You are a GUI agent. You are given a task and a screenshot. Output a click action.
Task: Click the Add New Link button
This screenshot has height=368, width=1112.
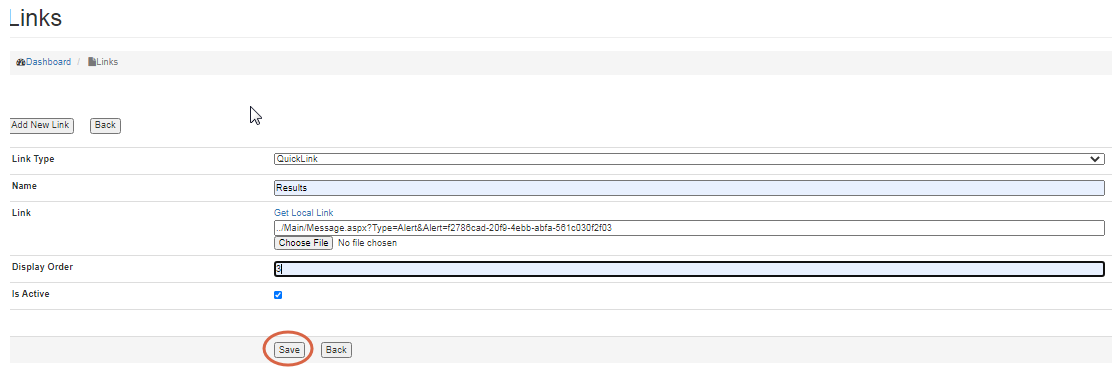click(x=41, y=126)
